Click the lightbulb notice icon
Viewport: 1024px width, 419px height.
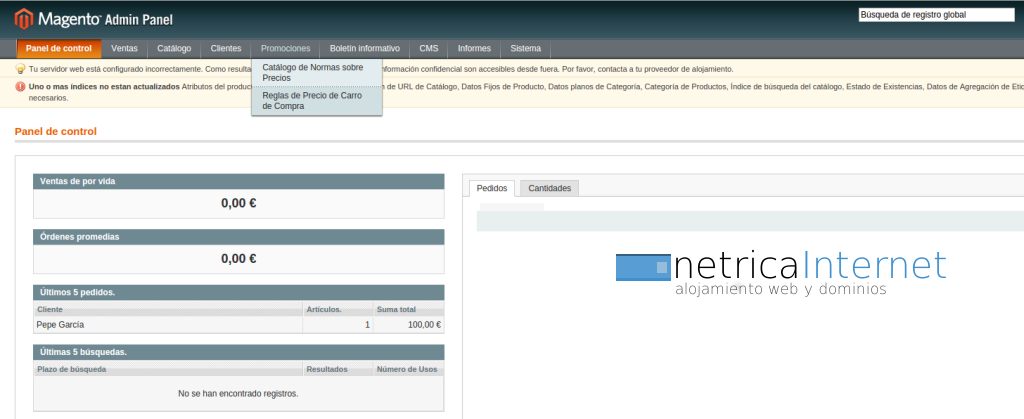tap(20, 69)
